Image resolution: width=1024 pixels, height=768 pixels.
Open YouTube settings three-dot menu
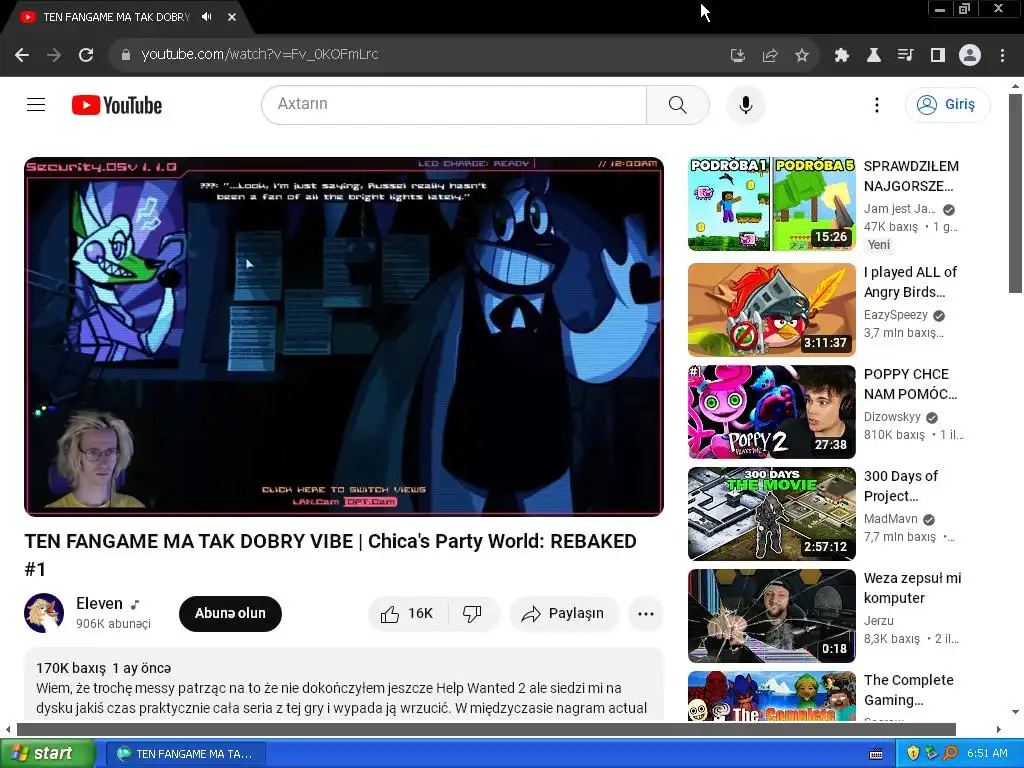pyautogui.click(x=876, y=105)
